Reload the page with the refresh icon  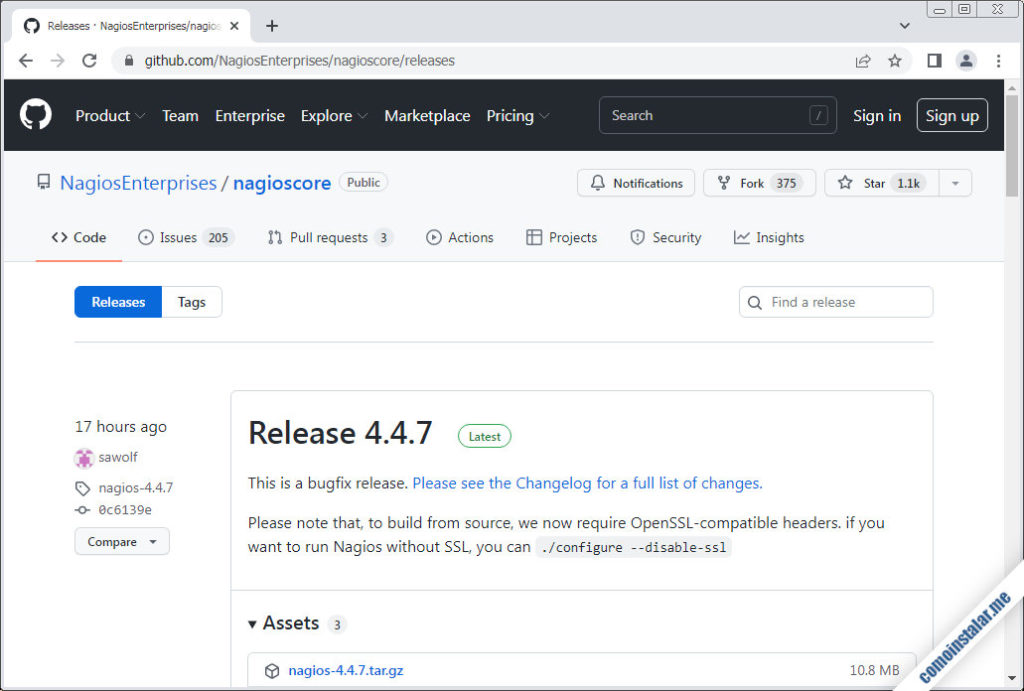[90, 60]
